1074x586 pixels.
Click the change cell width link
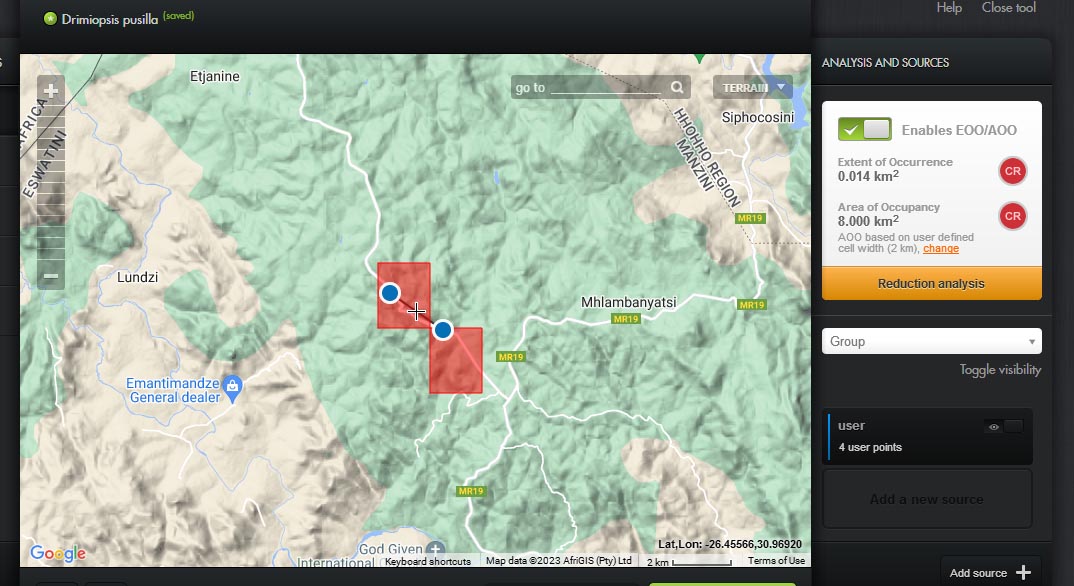coord(940,249)
